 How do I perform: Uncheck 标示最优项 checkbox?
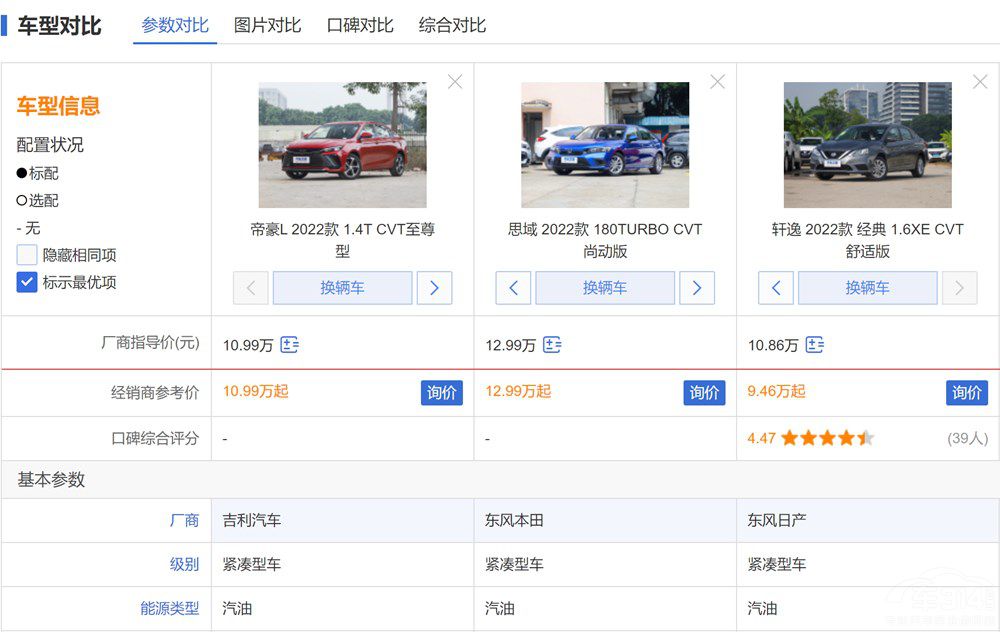pyautogui.click(x=27, y=283)
